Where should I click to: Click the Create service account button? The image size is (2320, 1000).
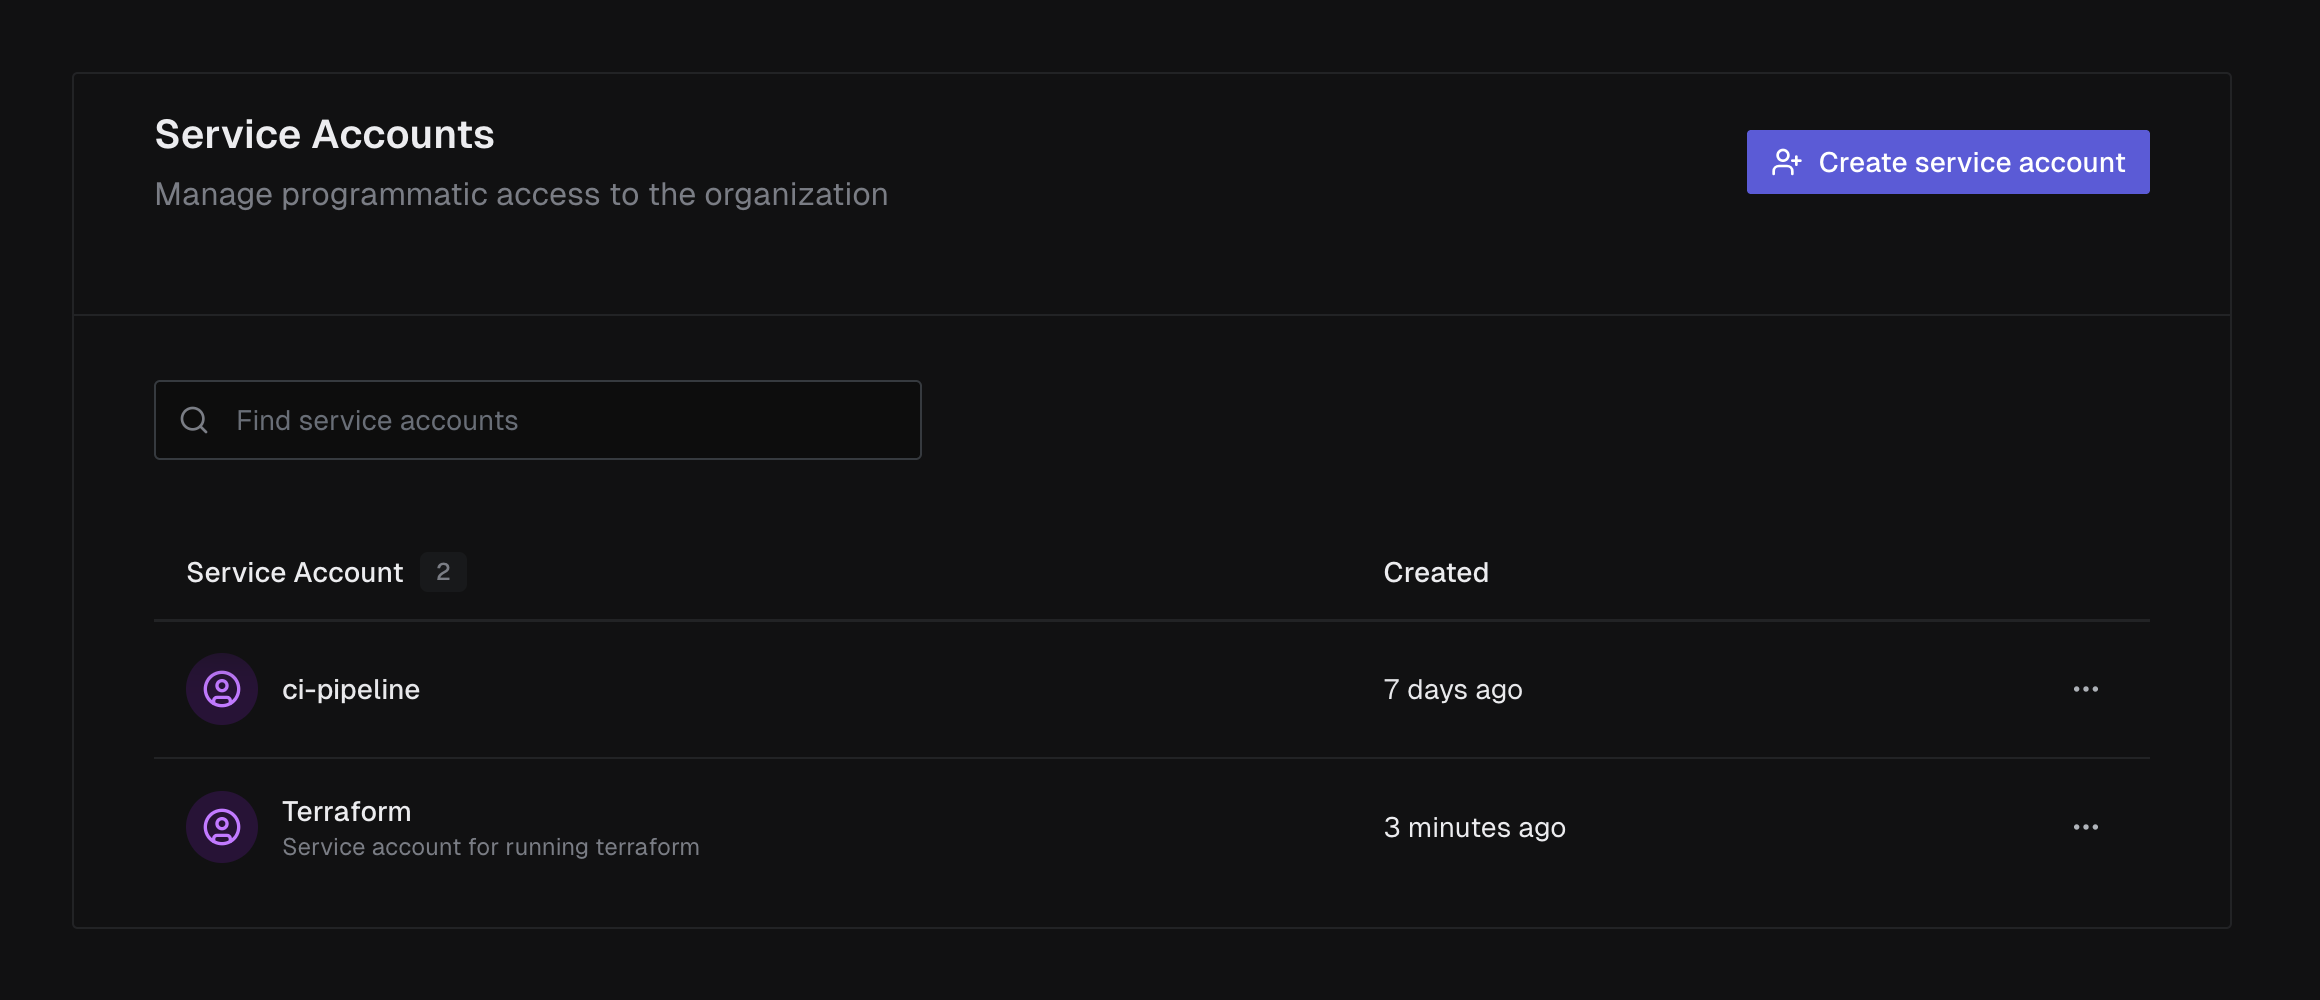click(x=1947, y=162)
